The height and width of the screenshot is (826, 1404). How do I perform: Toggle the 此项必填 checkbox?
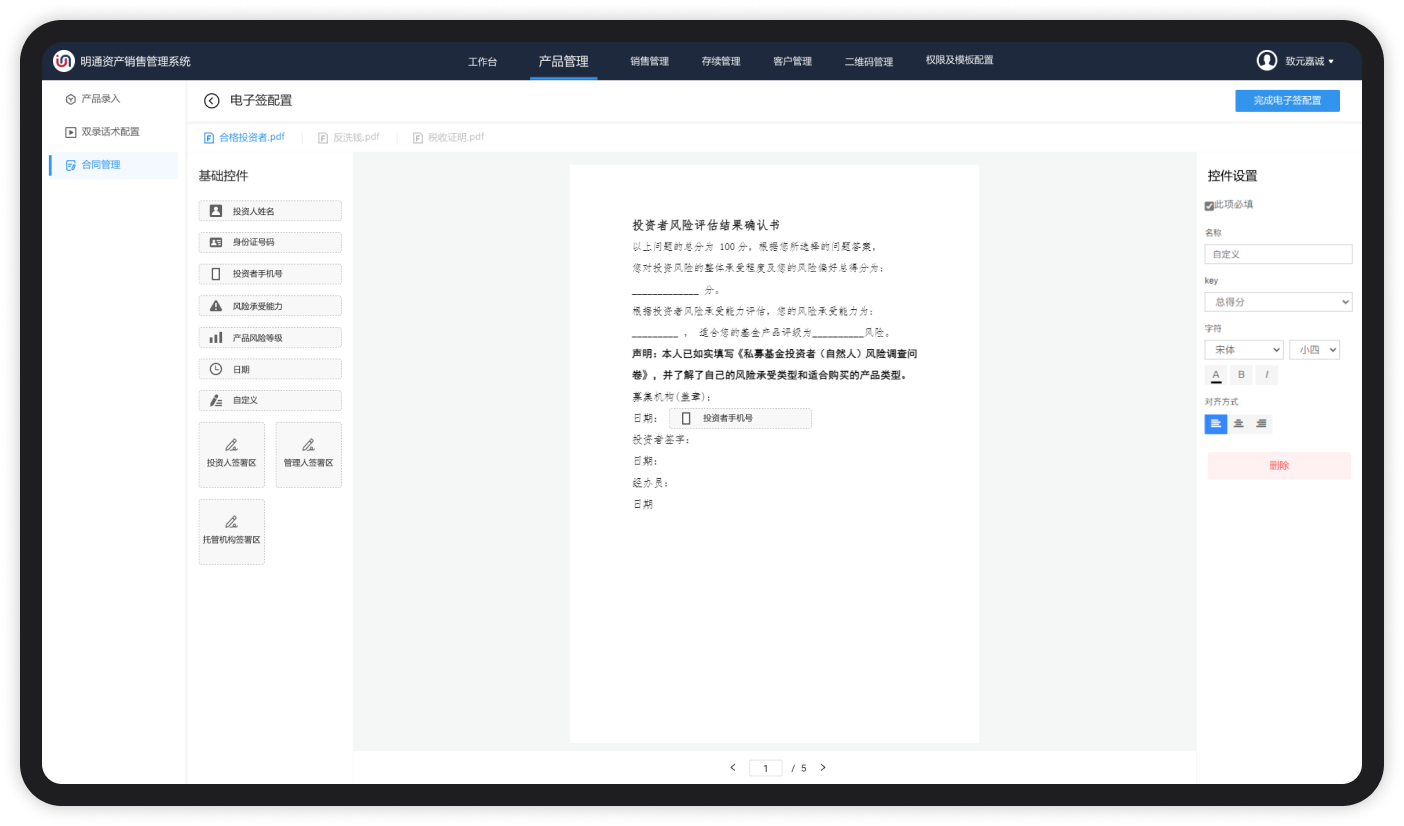point(1209,206)
